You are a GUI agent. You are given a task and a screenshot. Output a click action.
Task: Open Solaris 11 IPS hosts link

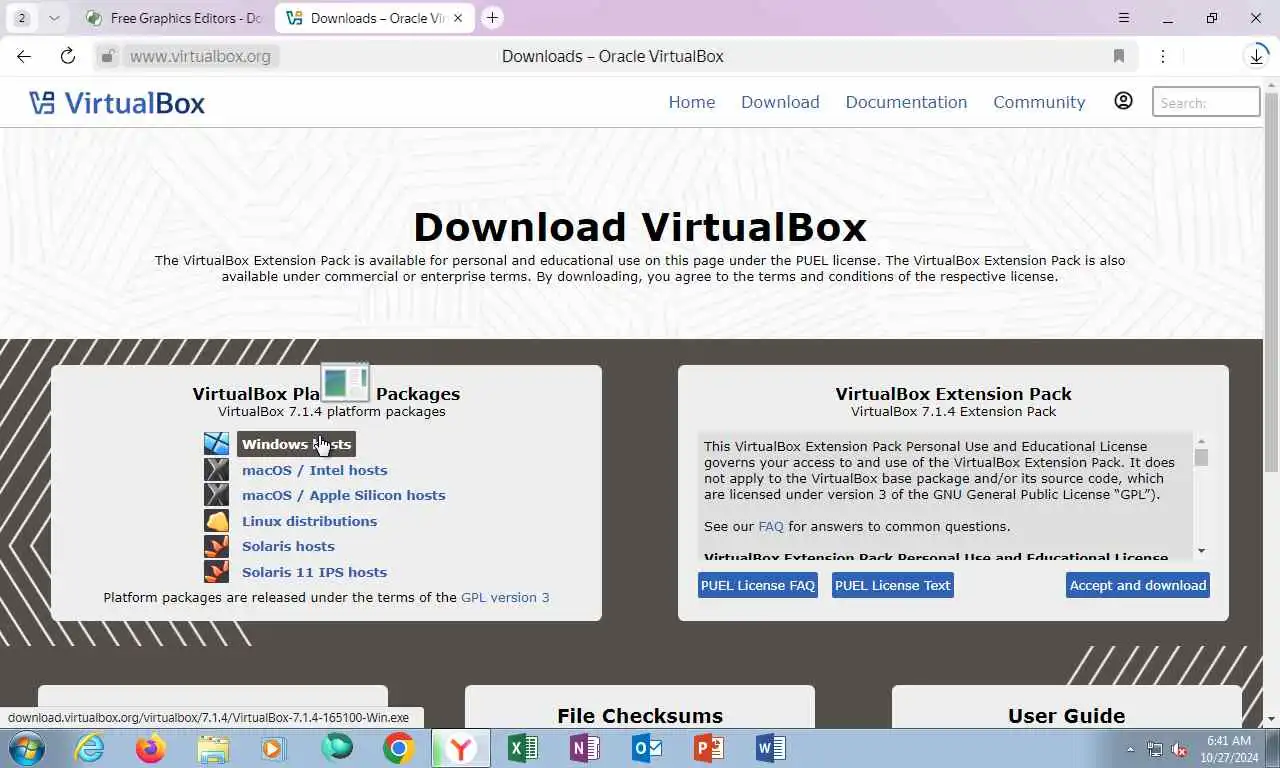pos(314,572)
